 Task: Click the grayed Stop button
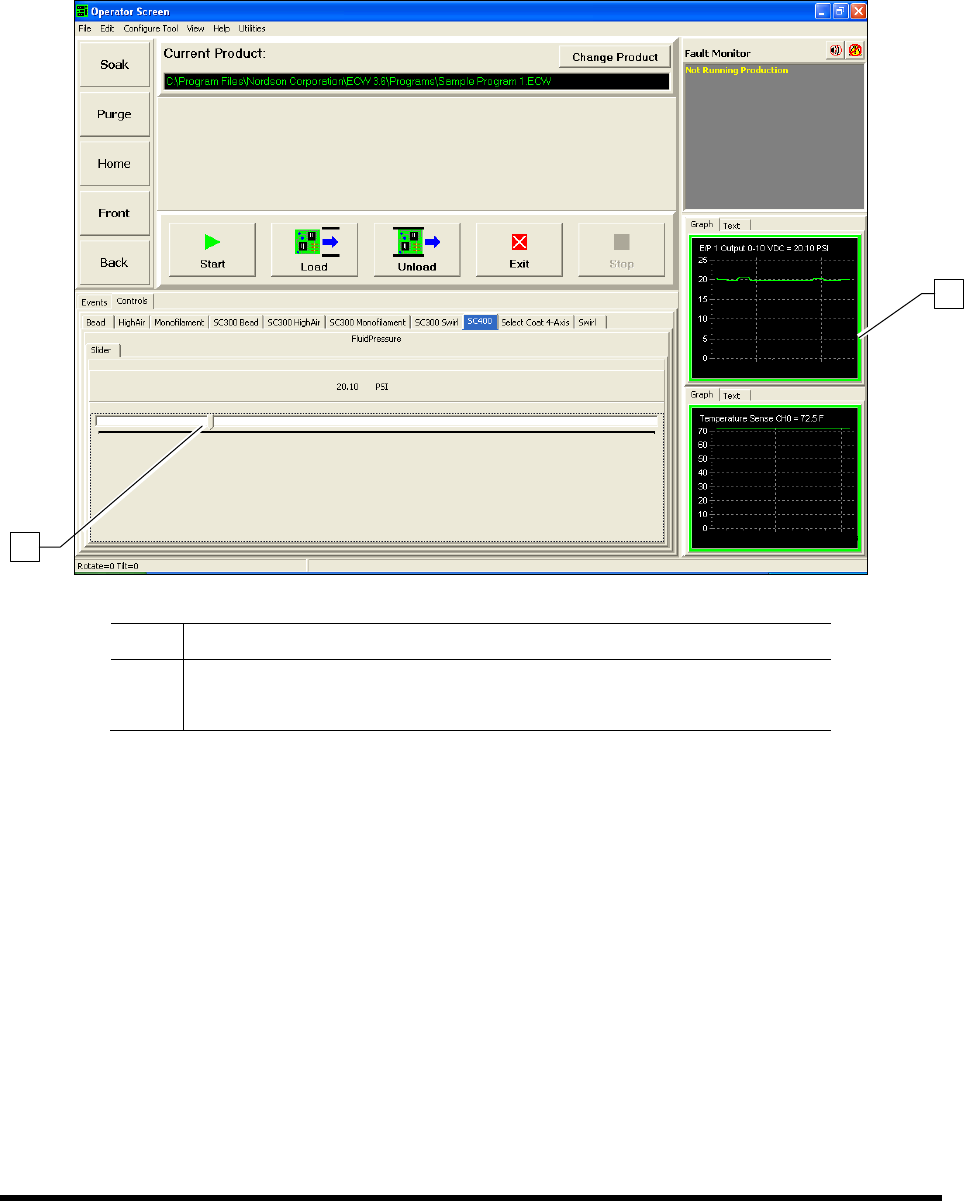tap(621, 249)
